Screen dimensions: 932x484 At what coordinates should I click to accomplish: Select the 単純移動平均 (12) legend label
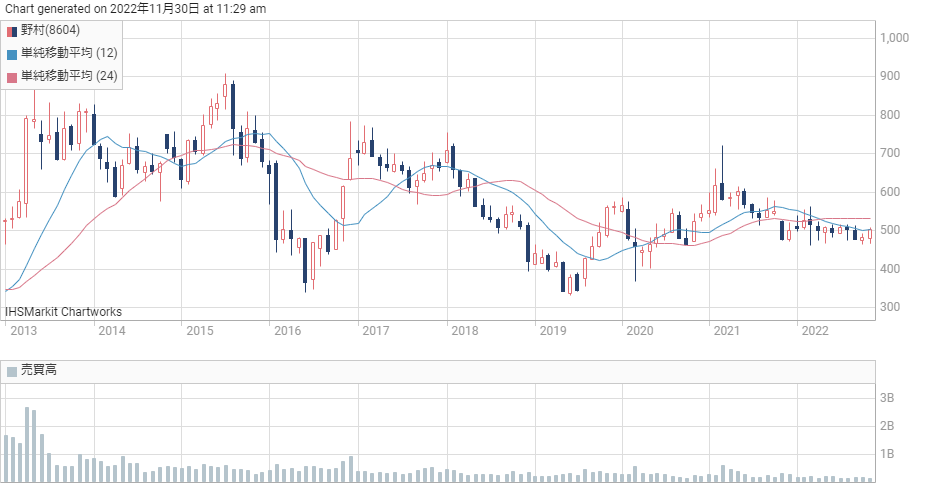[x=69, y=53]
